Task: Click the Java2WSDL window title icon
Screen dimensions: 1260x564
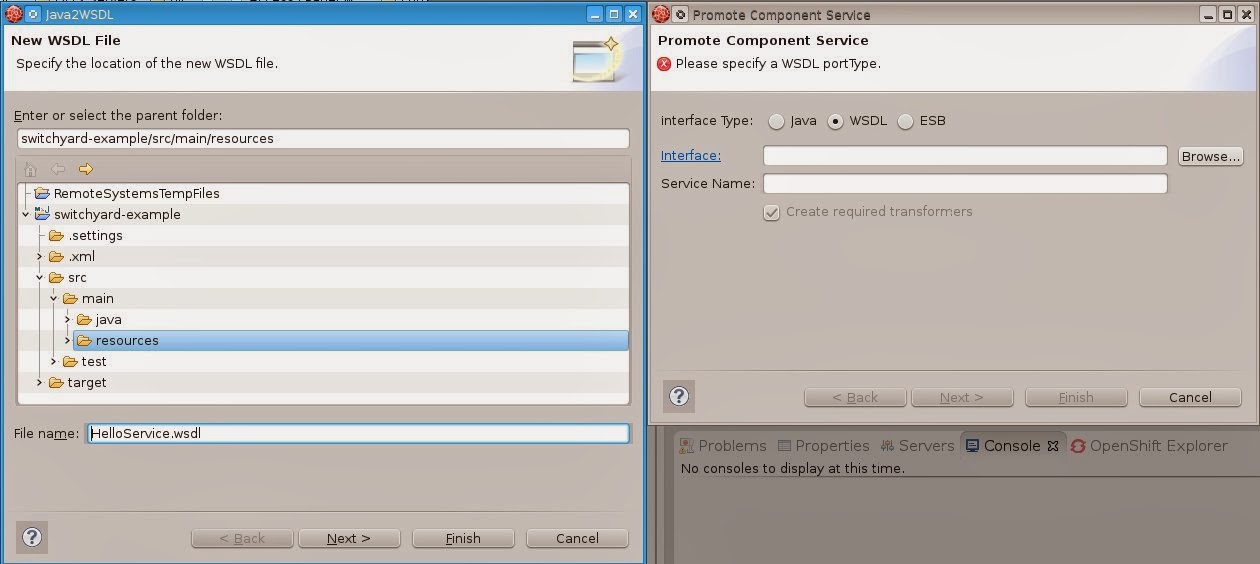Action: tap(15, 14)
